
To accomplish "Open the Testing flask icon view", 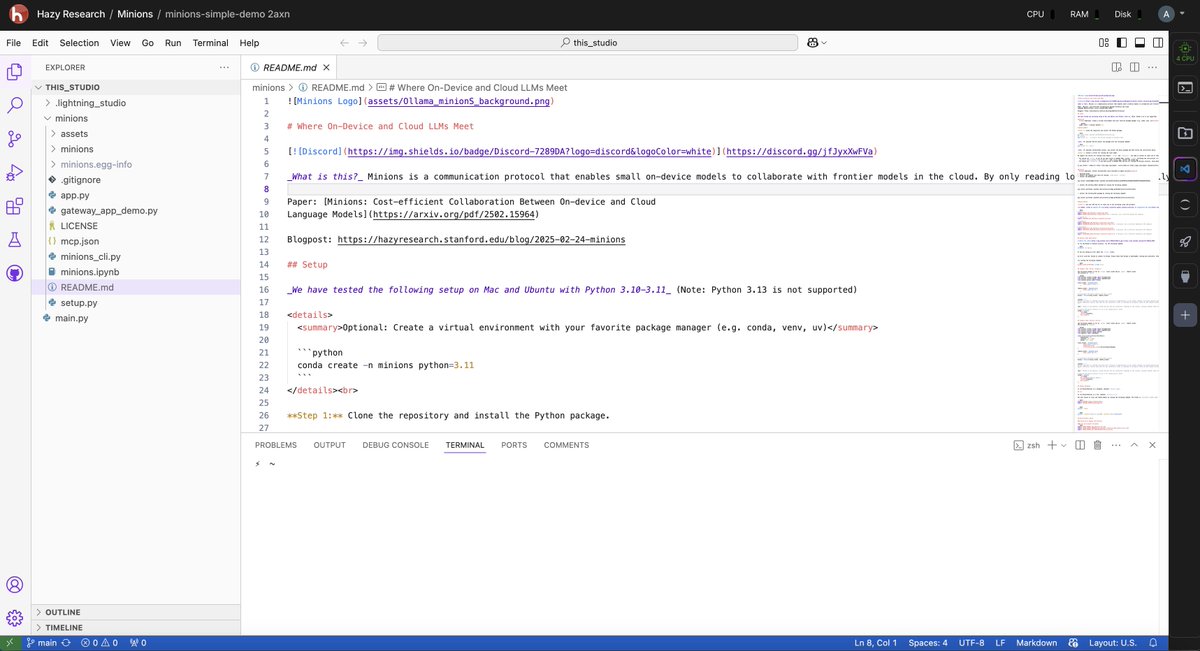I will 15,240.
